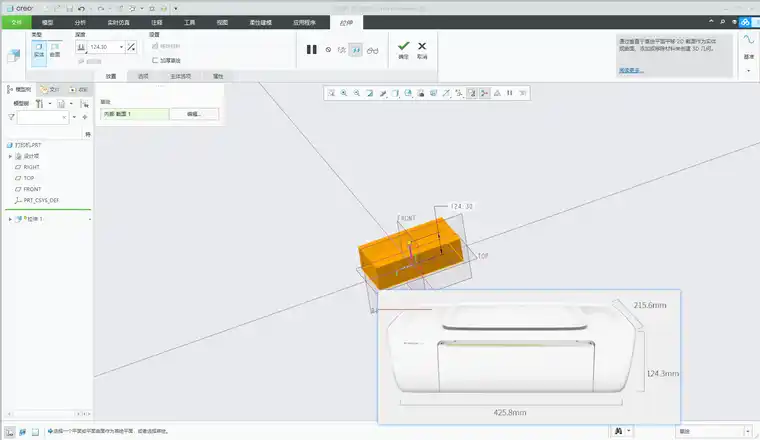Viewport: 760px width, 440px height.
Task: Switch to the Applications ribbon tab
Action: click(x=304, y=22)
